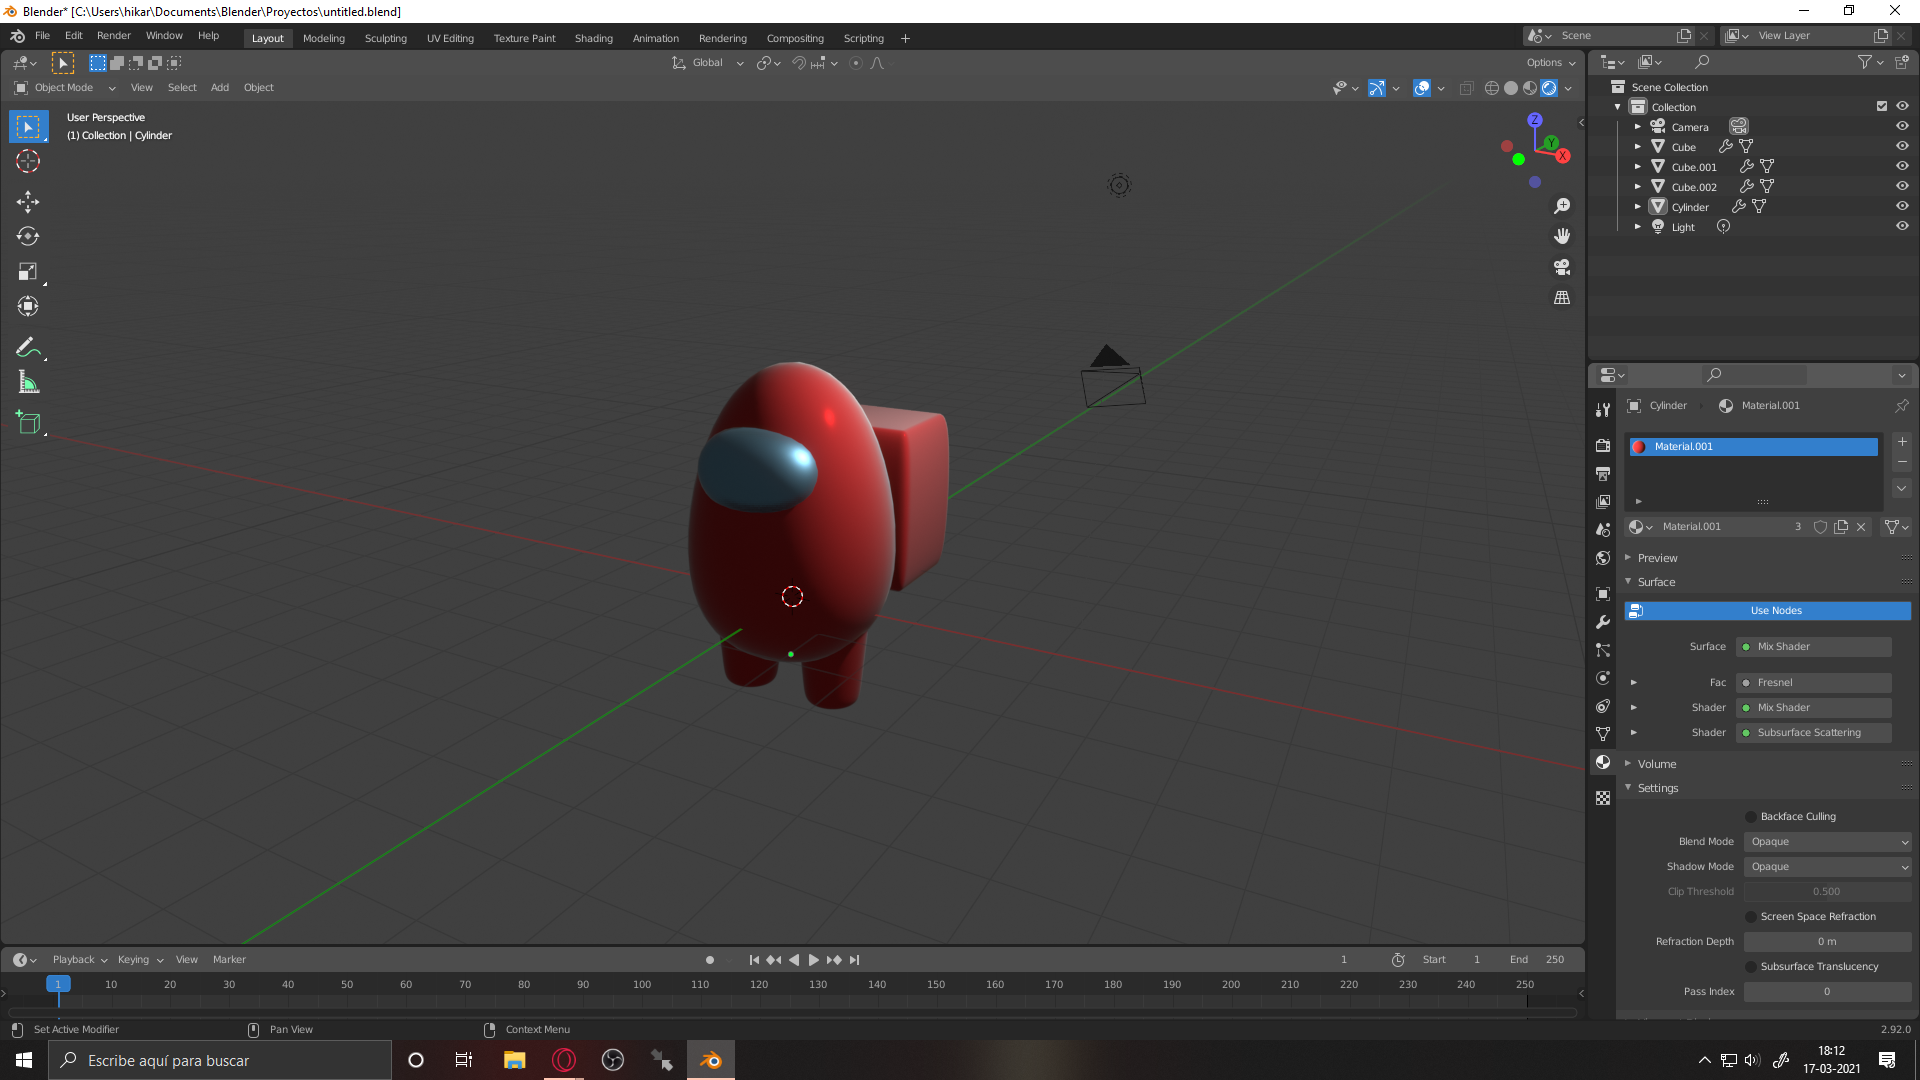Open File Explorer from the Windows taskbar
1920x1080 pixels.
(514, 1060)
